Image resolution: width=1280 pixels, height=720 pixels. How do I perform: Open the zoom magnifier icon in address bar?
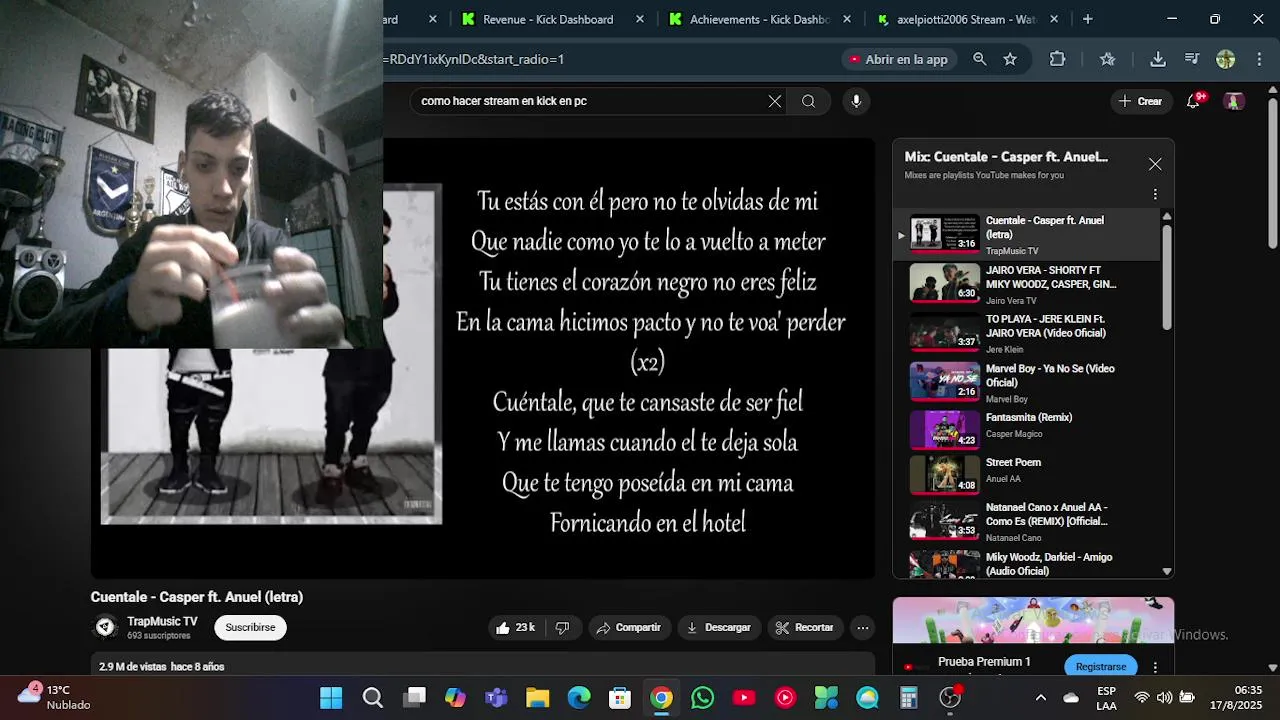coord(980,59)
